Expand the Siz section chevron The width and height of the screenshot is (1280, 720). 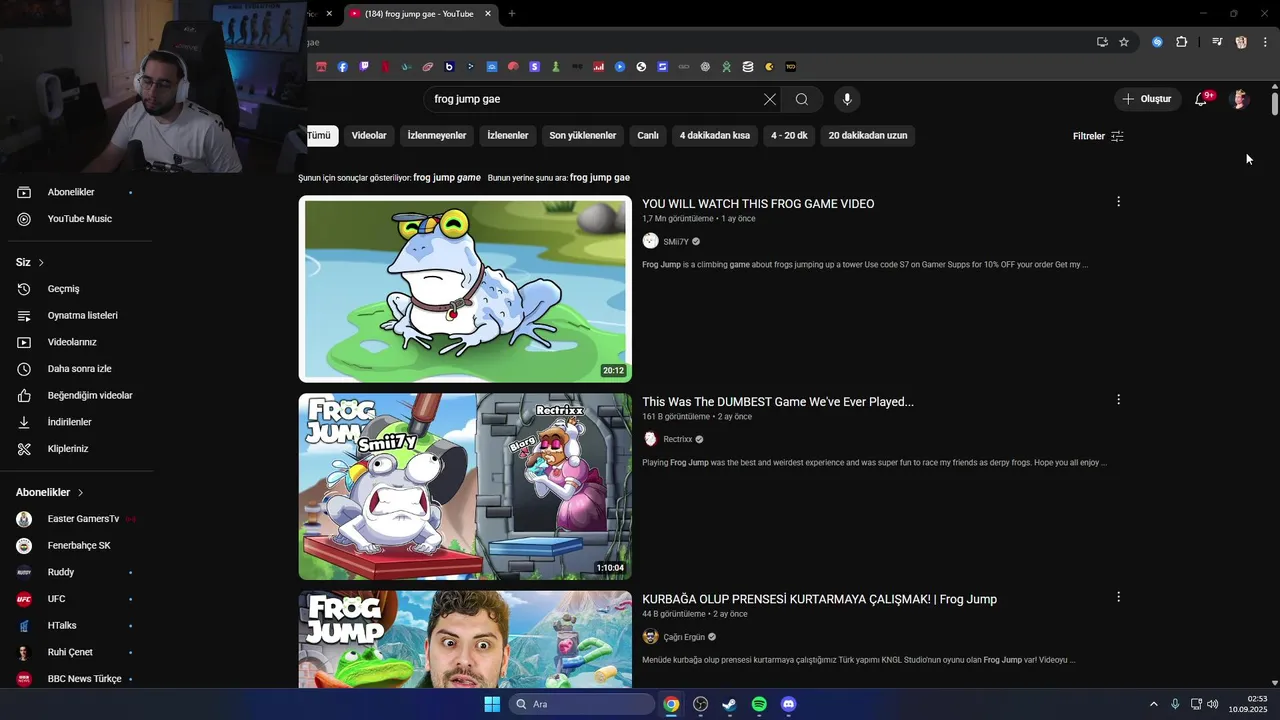tap(41, 262)
